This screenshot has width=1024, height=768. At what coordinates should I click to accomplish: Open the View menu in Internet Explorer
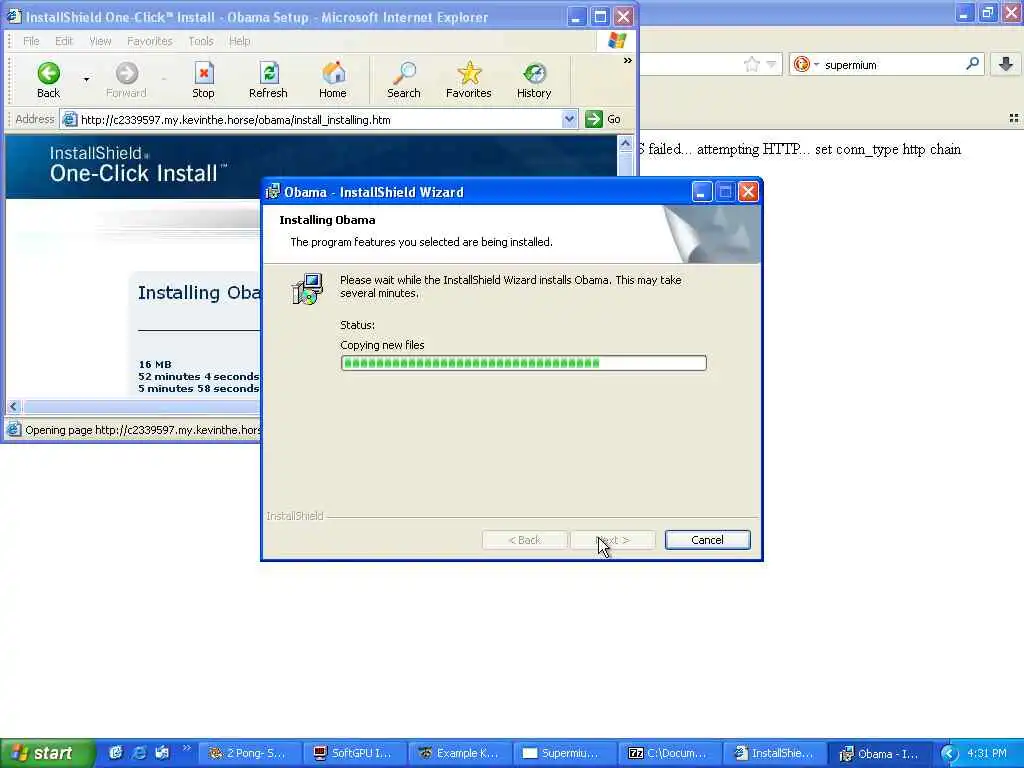[100, 41]
